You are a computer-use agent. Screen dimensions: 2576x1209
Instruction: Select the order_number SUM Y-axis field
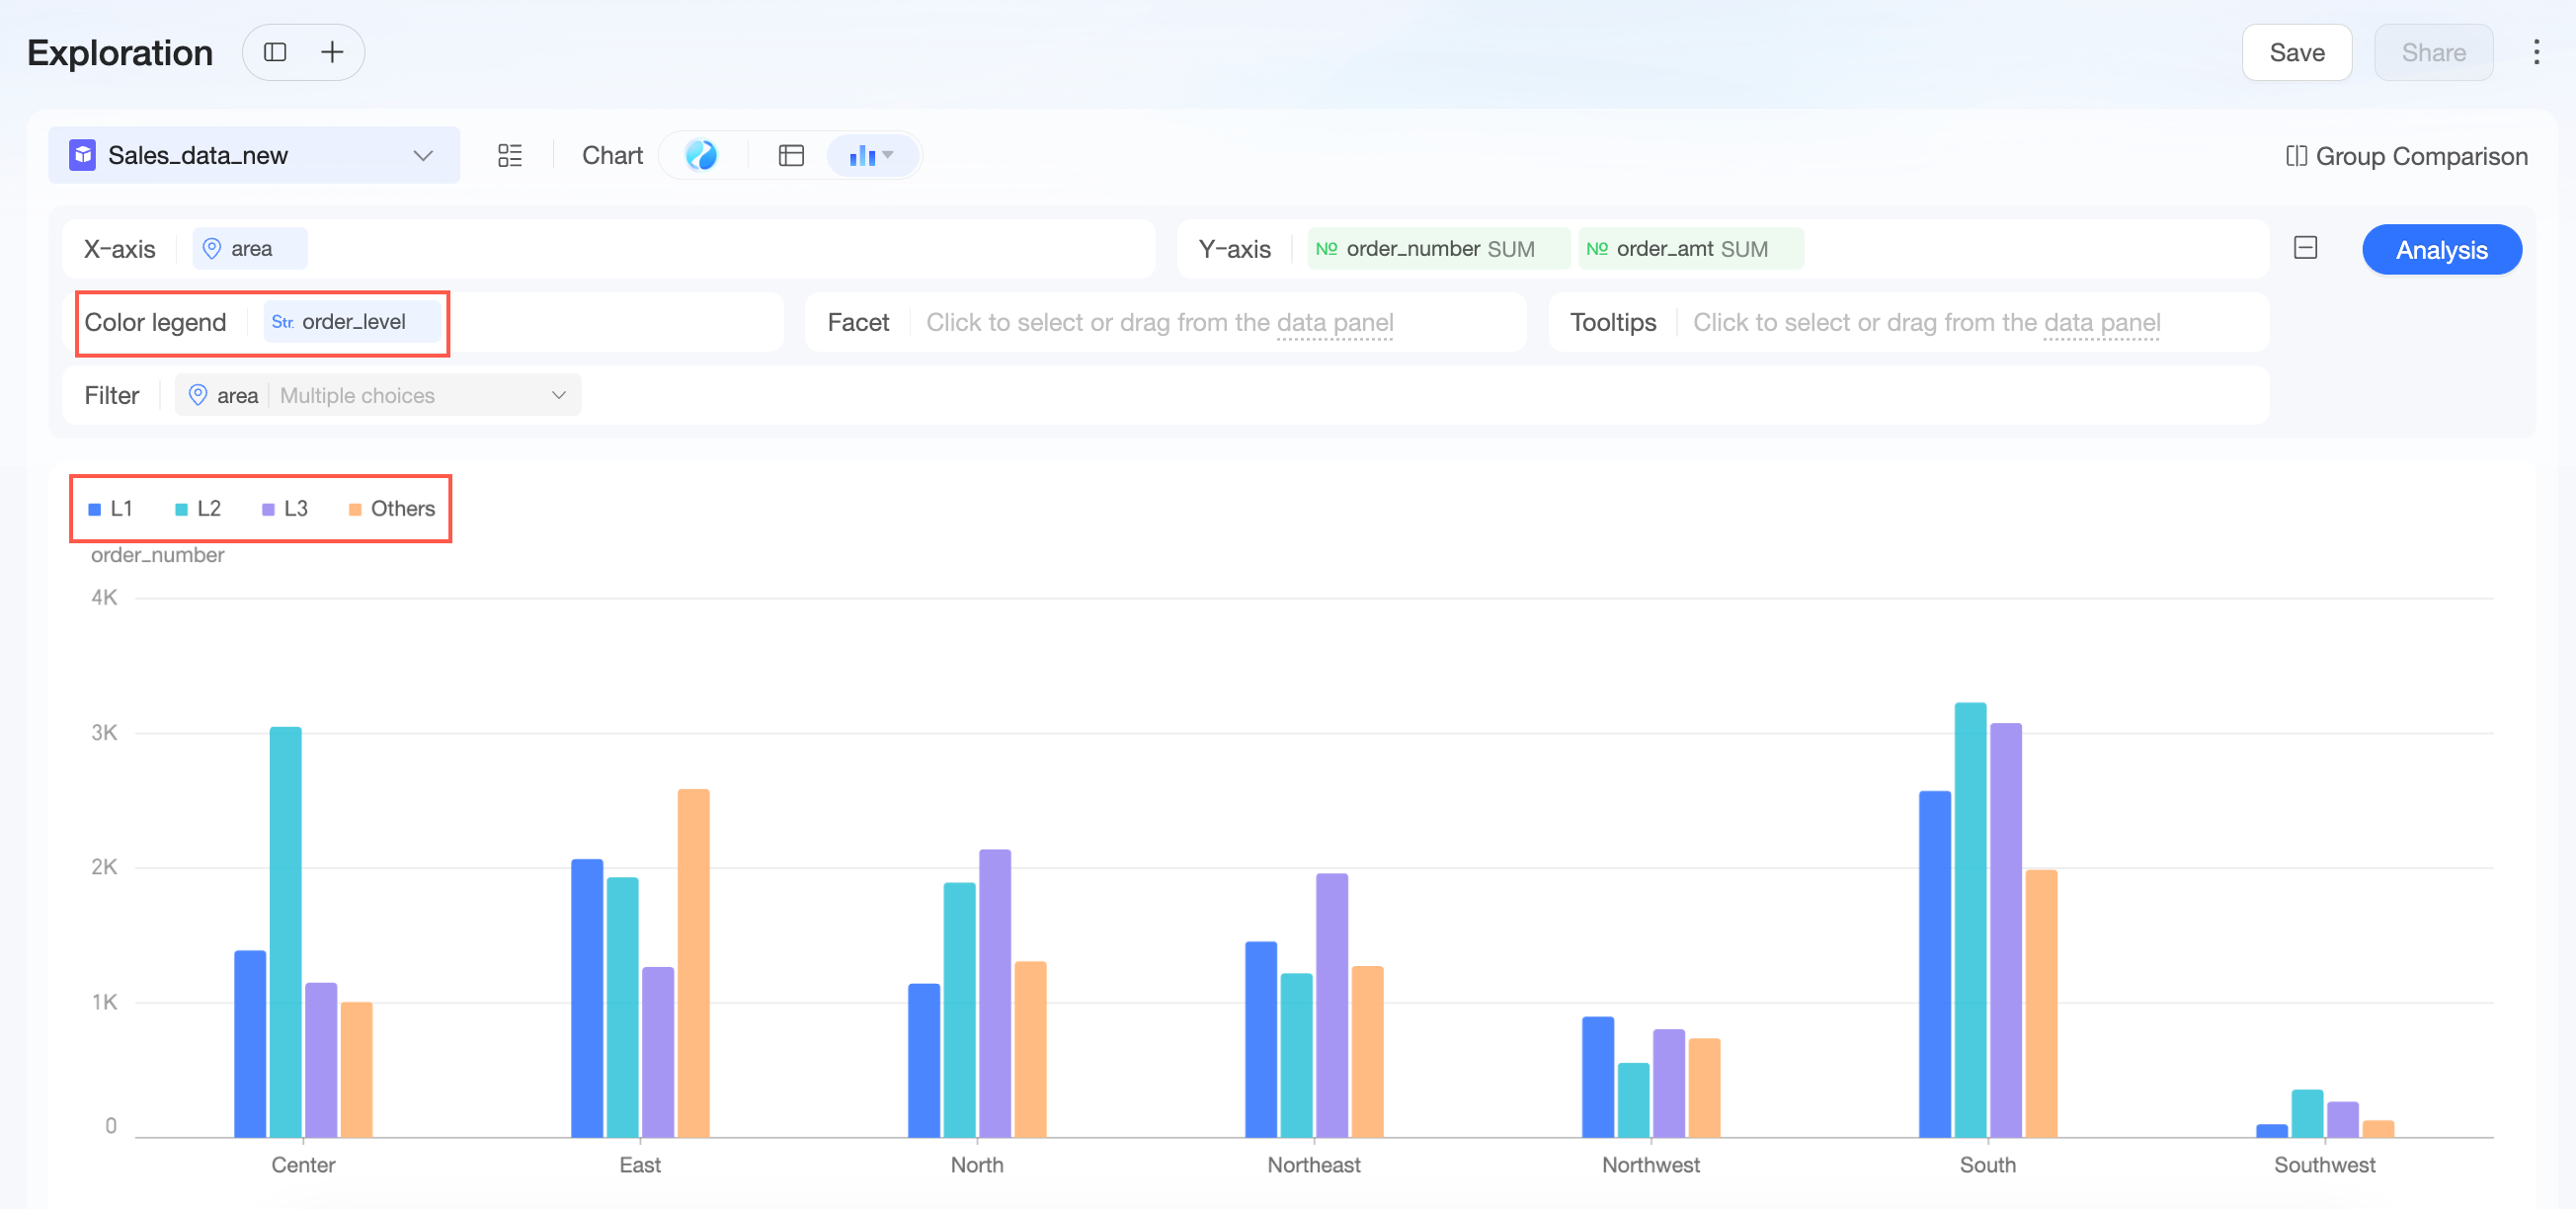[x=1438, y=249]
